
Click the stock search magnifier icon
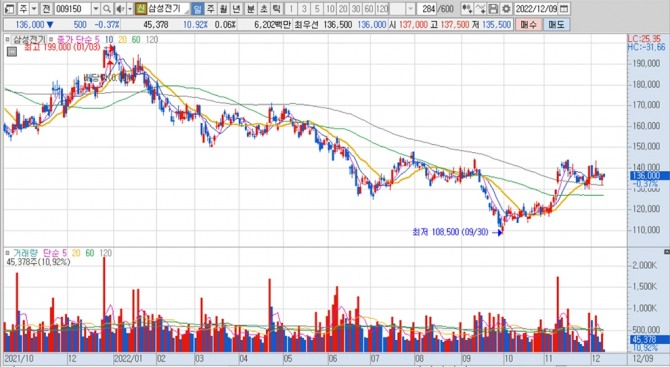tap(107, 9)
